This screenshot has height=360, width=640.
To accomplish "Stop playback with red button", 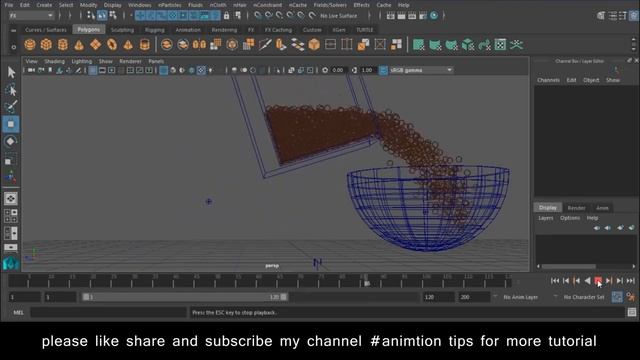I will click(x=598, y=280).
